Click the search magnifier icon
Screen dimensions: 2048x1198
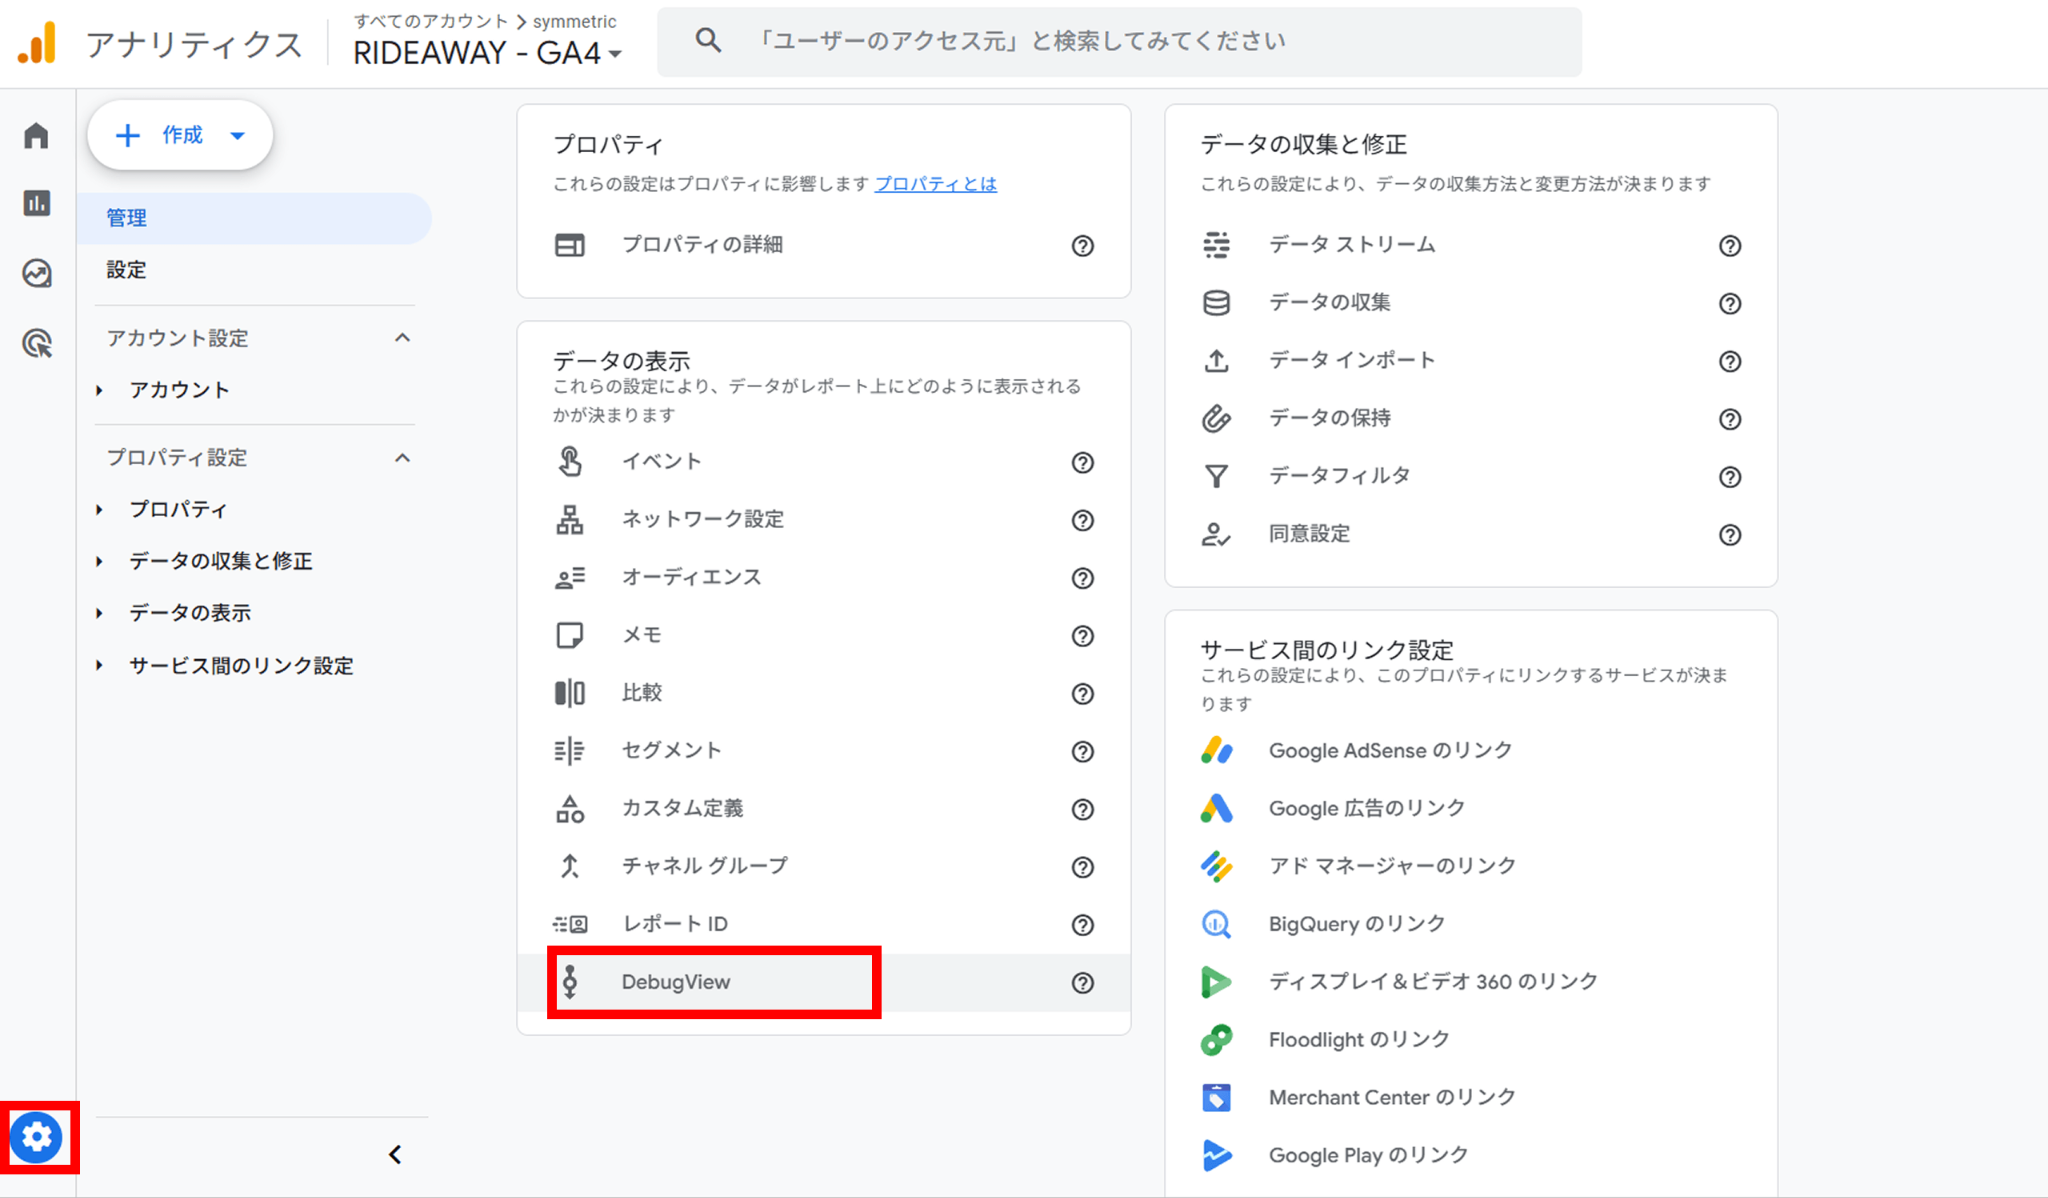708,41
